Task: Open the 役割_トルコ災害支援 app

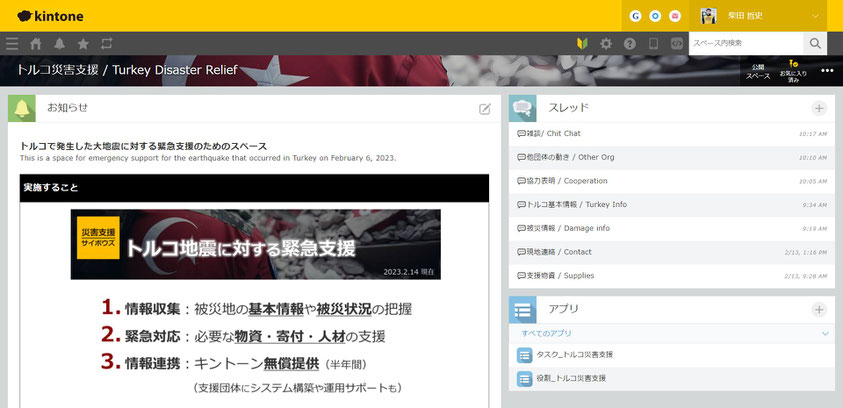Action: pyautogui.click(x=672, y=378)
